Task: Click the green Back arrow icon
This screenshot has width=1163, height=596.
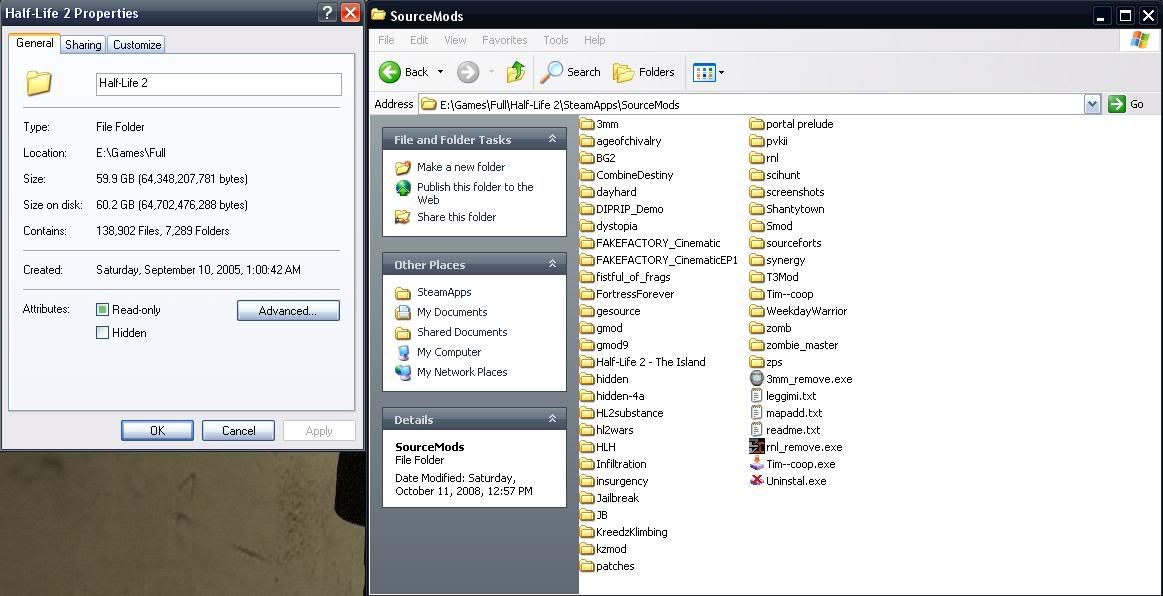Action: click(x=389, y=72)
